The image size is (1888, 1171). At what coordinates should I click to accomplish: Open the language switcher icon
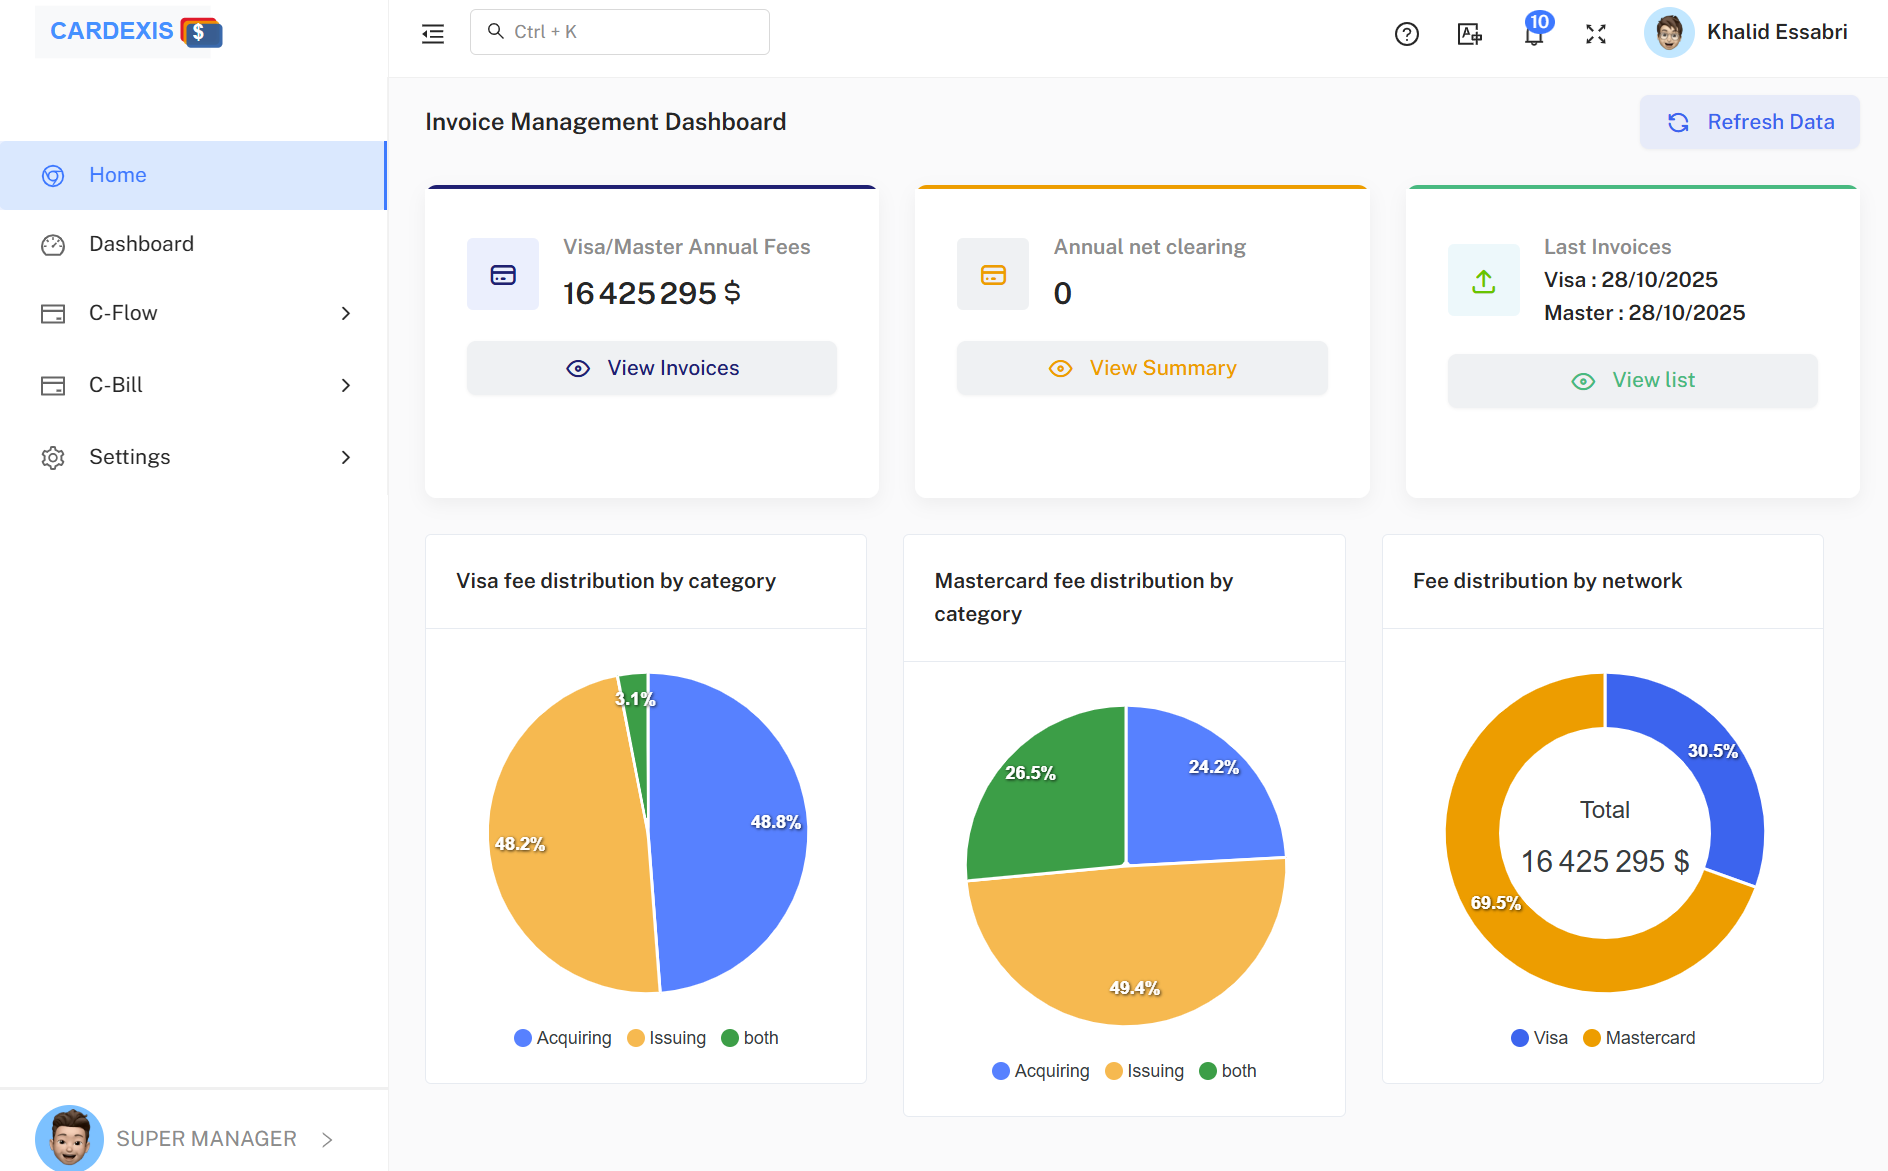click(x=1468, y=33)
